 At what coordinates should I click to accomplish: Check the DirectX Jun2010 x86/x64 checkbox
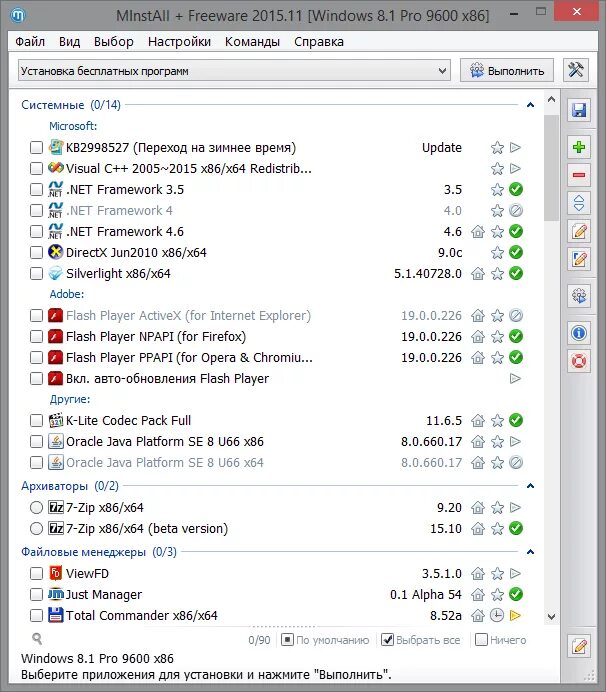point(36,252)
